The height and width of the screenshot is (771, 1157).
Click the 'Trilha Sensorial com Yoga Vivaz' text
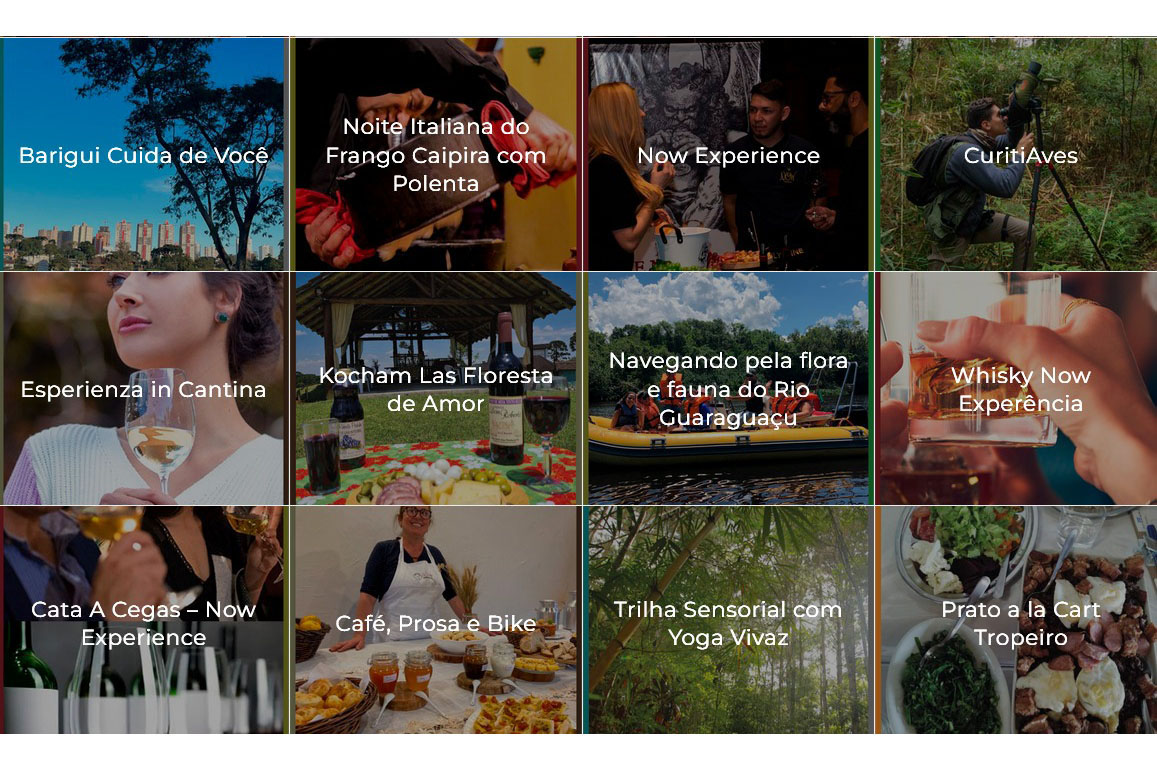(728, 623)
